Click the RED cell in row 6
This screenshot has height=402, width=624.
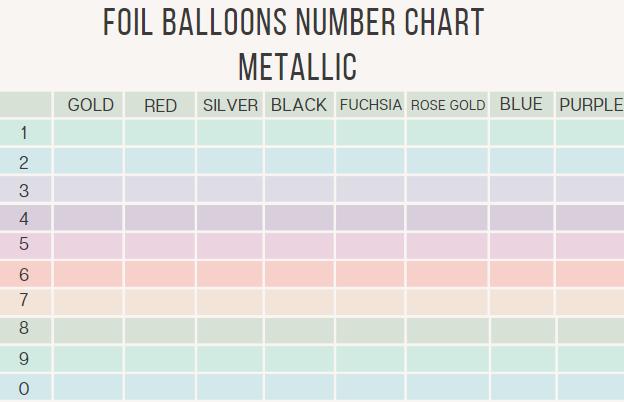(160, 274)
